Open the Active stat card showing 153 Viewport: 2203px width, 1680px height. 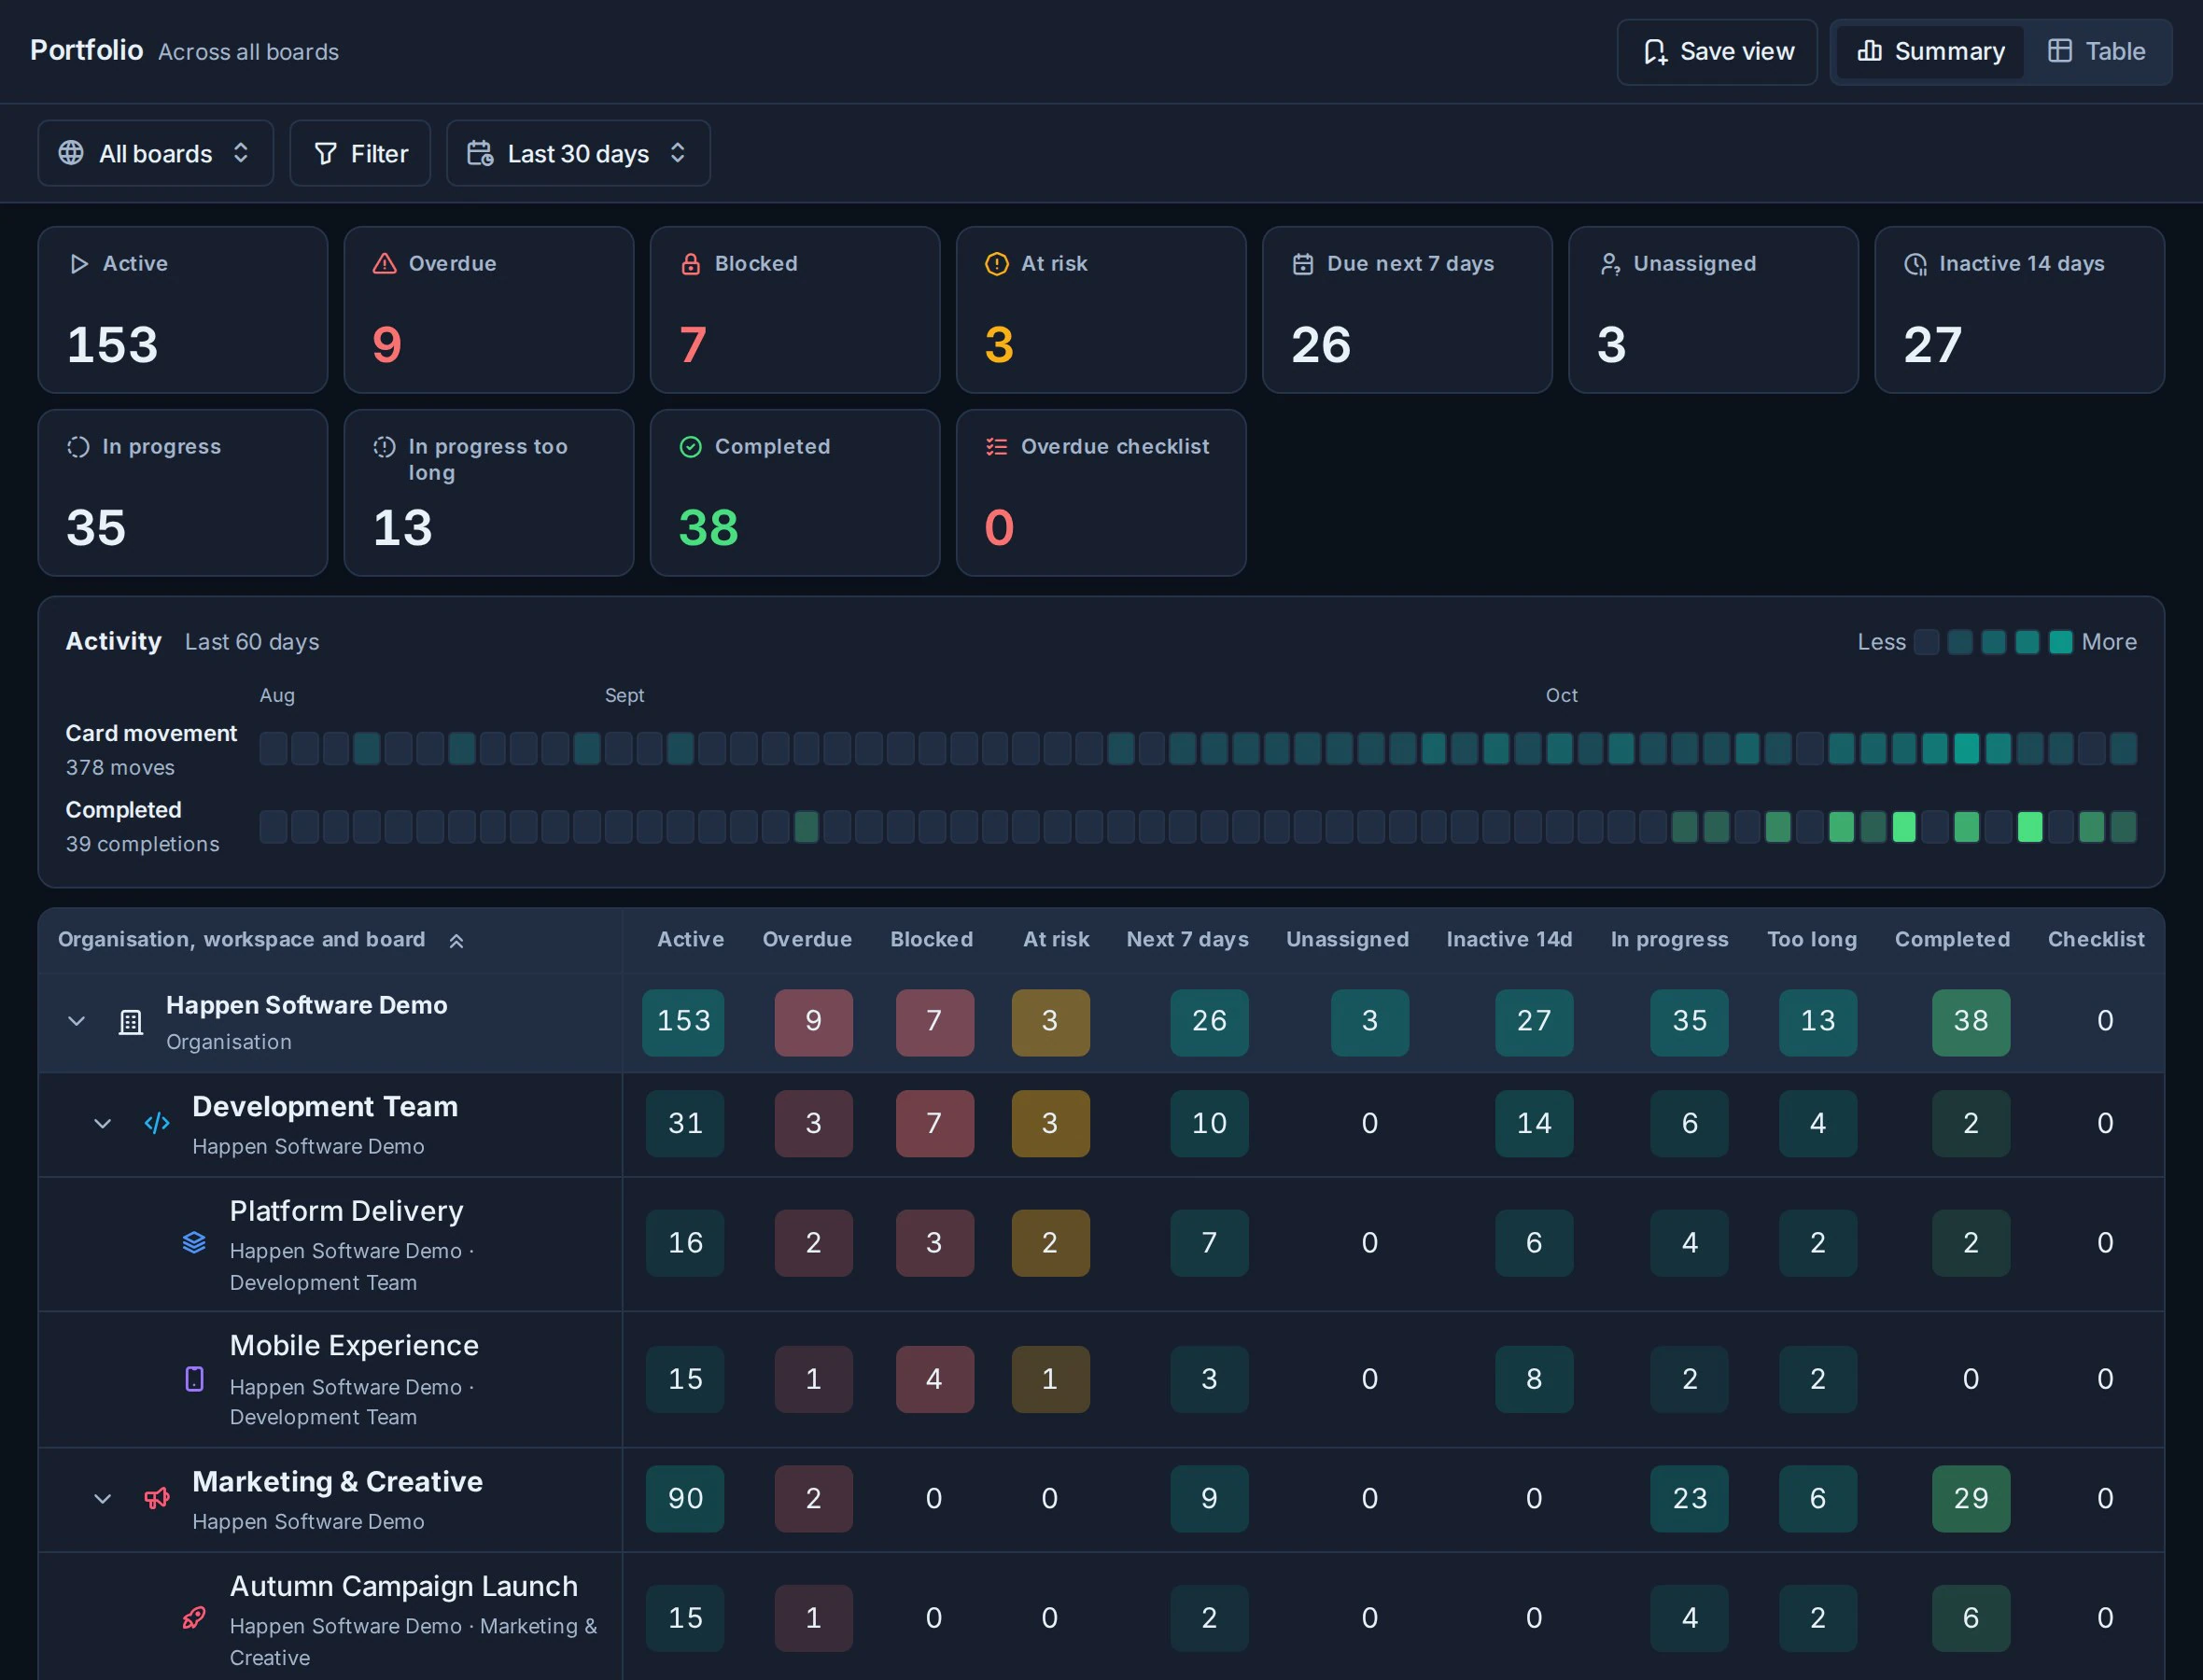coord(183,310)
